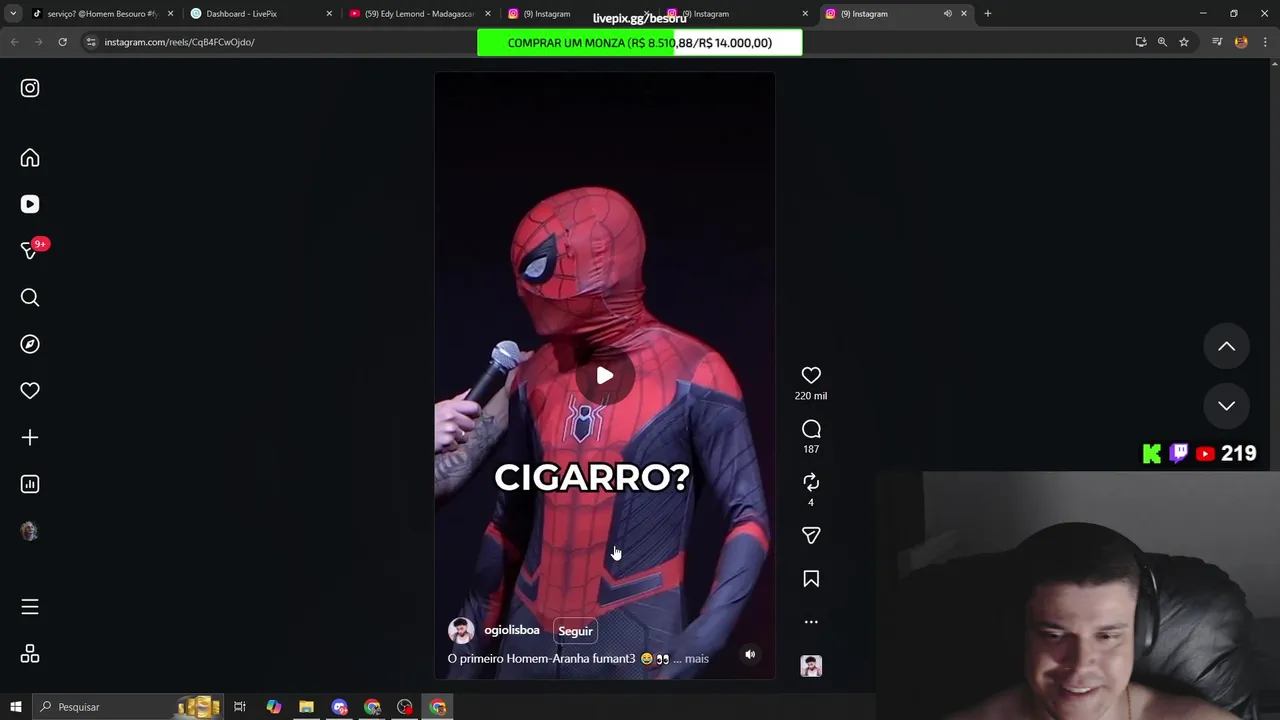Bookmark this page with star icon
The height and width of the screenshot is (720, 1280).
point(1184,42)
